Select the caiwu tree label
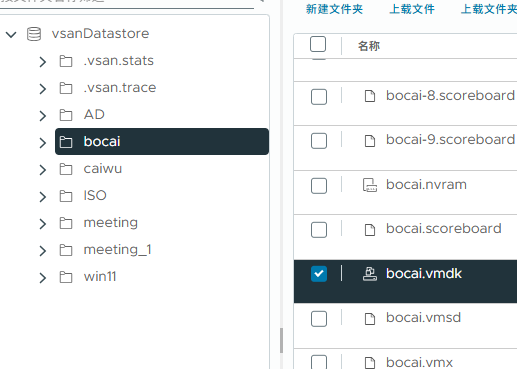 click(x=103, y=169)
